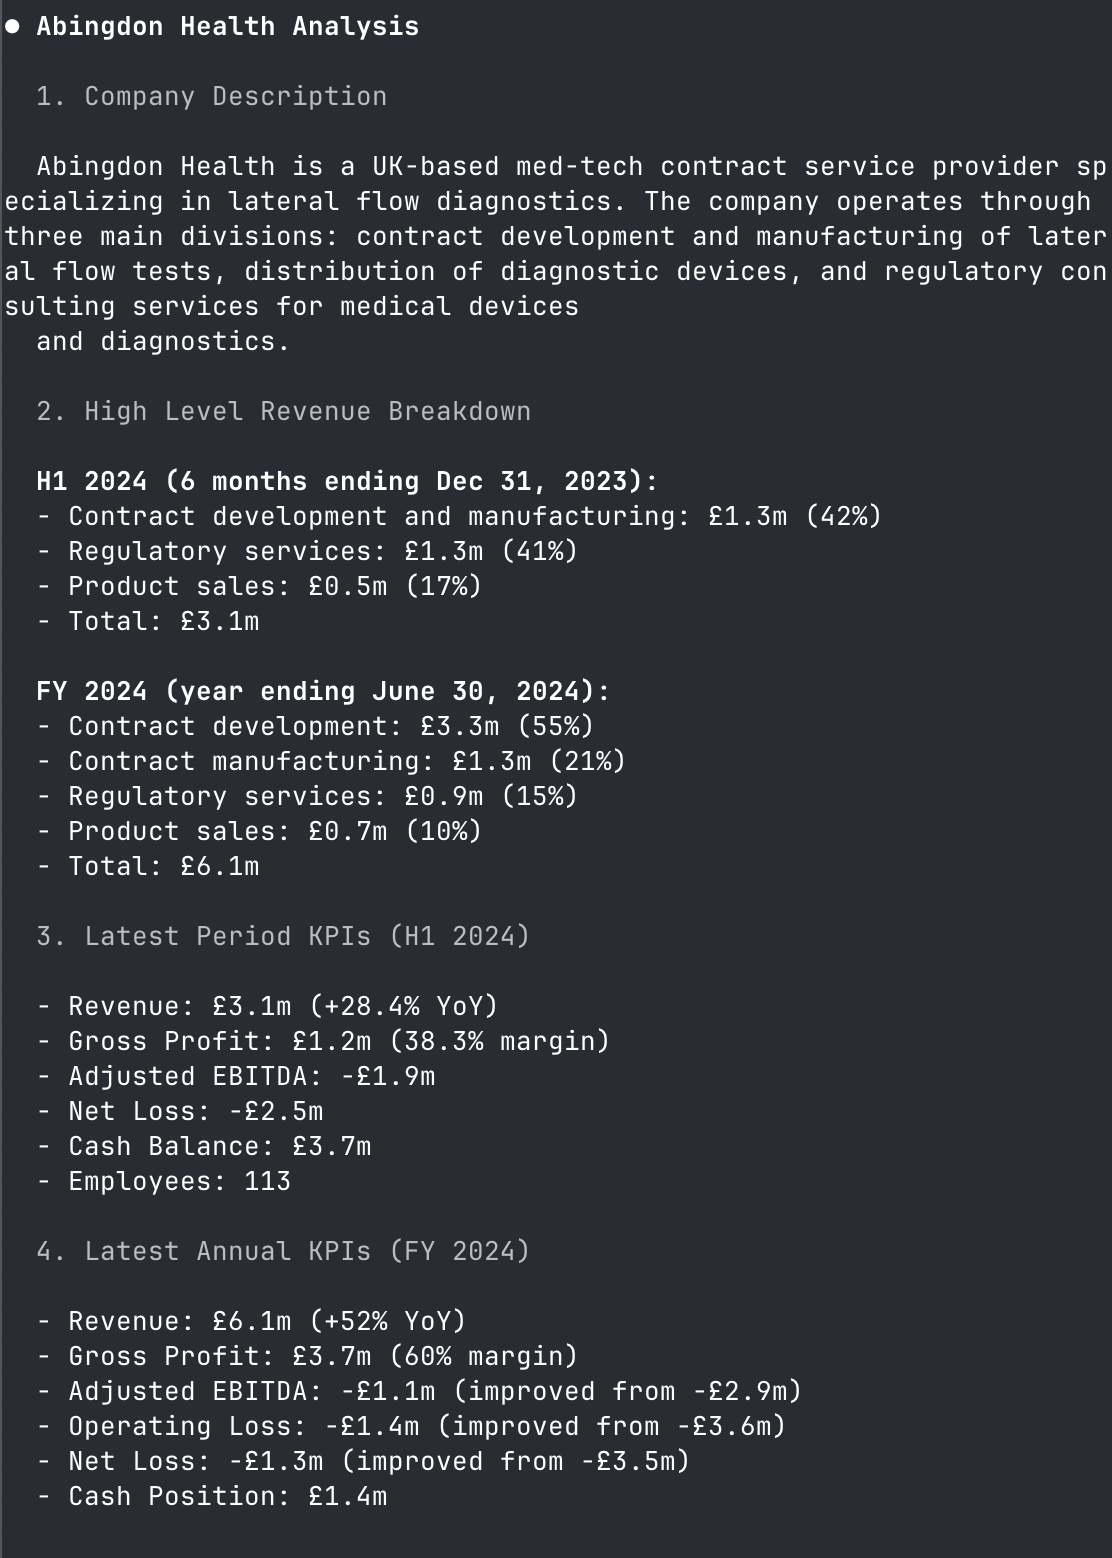Viewport: 1112px width, 1558px height.
Task: Click the Company Description section heading
Action: (211, 97)
